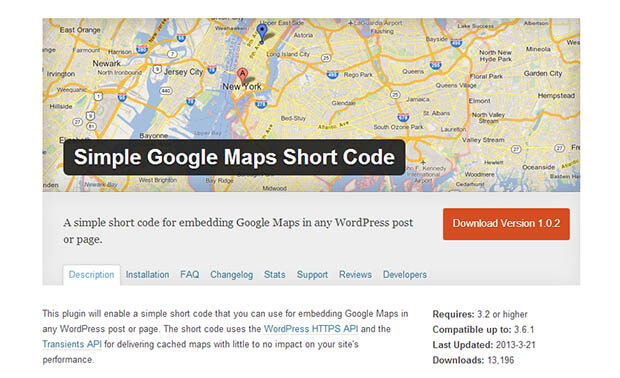The height and width of the screenshot is (378, 620).
Task: Click the 'Compatible up to: 3.6.1' text
Action: [x=483, y=330]
